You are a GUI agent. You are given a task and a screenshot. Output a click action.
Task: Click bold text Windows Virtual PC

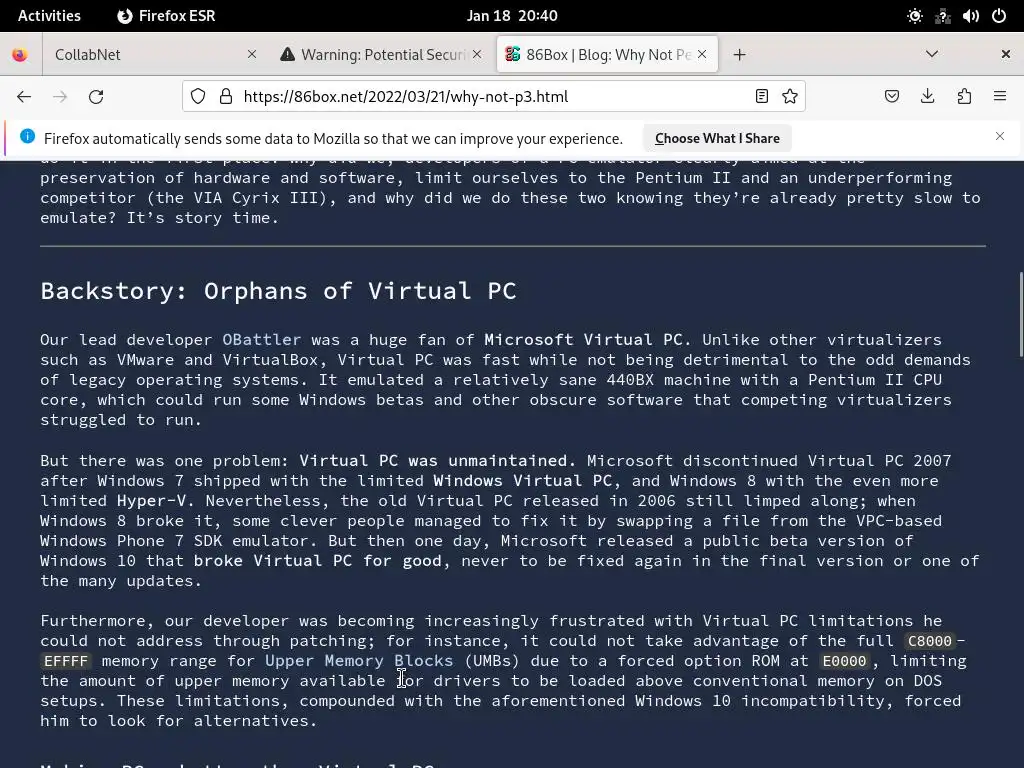[522, 481]
